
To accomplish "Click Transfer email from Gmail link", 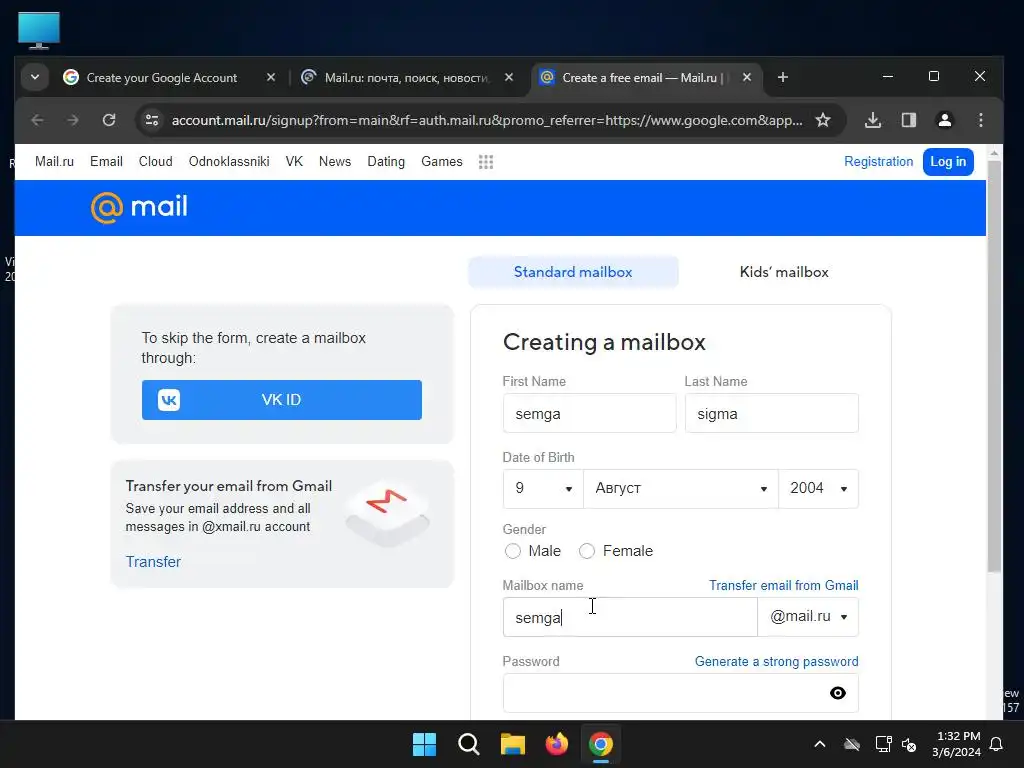I will pos(784,585).
